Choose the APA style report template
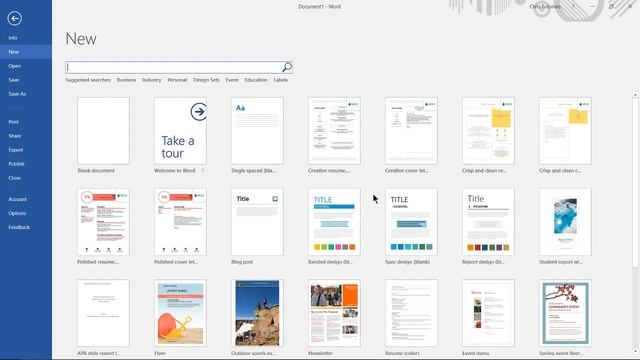Viewport: 640px width, 360px height. click(x=103, y=313)
